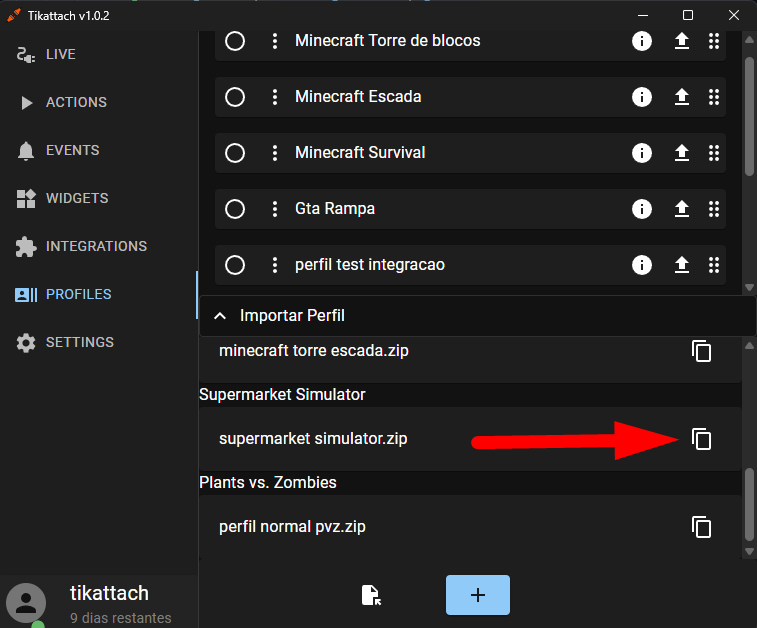Click import list scroll down arrow

pos(750,551)
